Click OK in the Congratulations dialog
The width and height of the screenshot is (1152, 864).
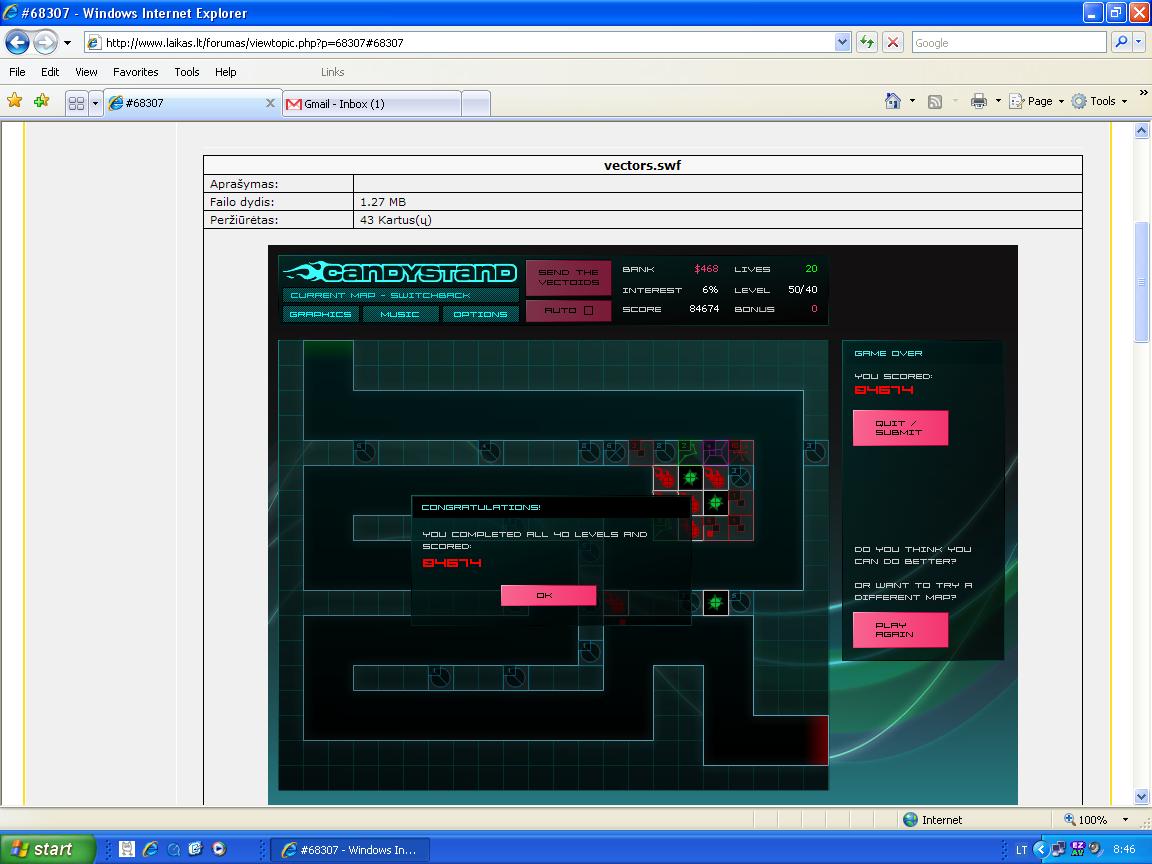[548, 595]
